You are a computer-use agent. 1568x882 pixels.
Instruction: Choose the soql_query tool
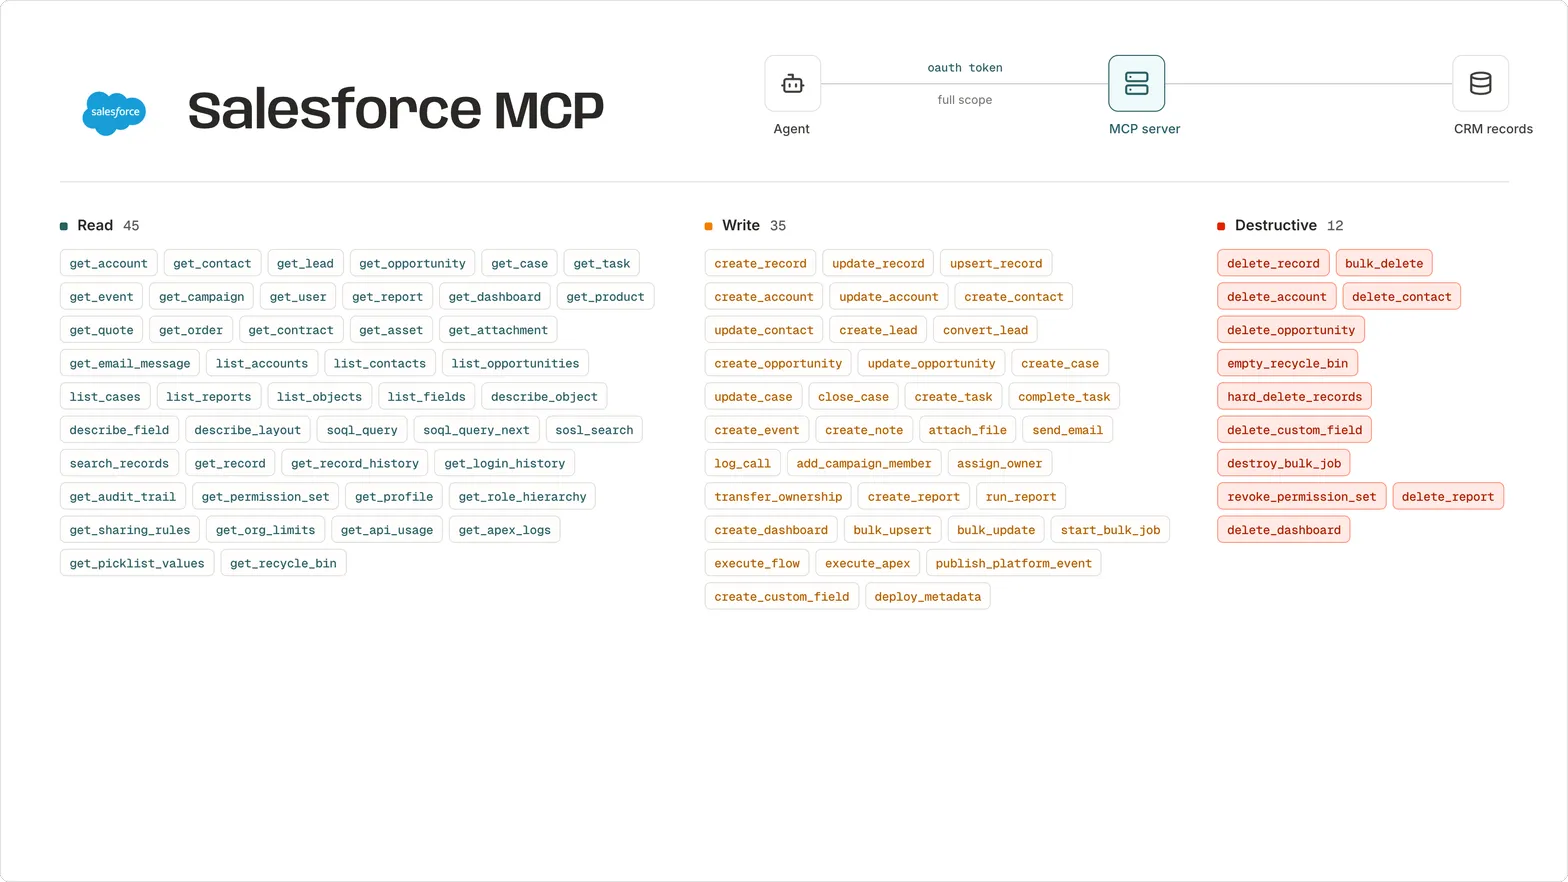click(362, 430)
